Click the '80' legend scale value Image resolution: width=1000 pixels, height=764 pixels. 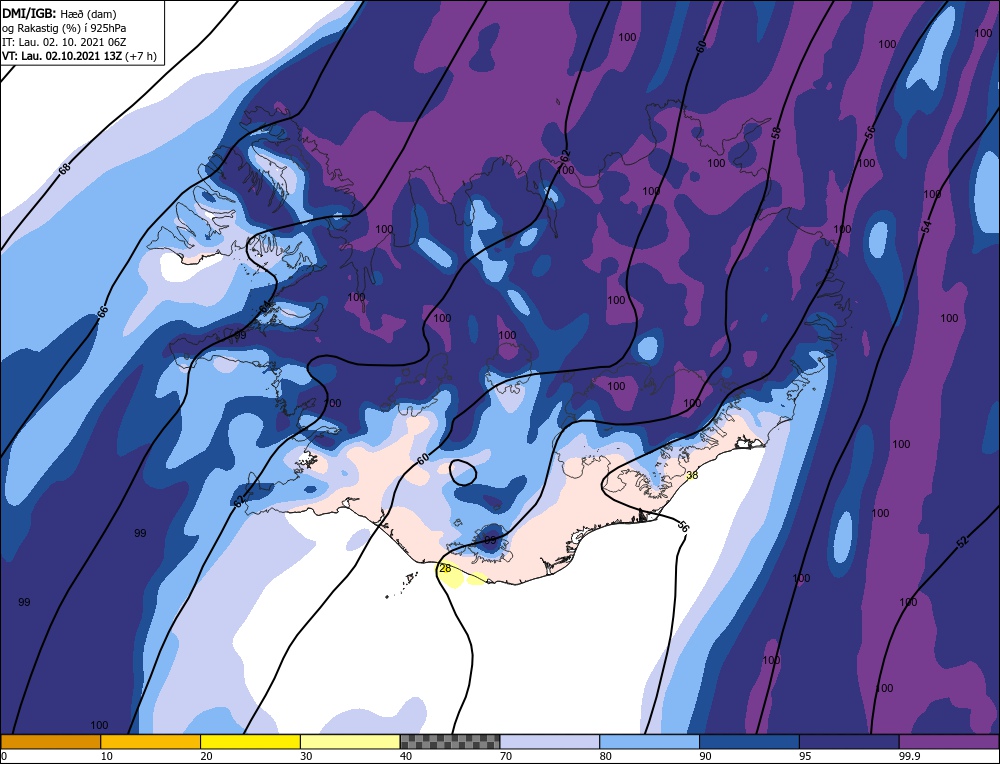point(606,756)
